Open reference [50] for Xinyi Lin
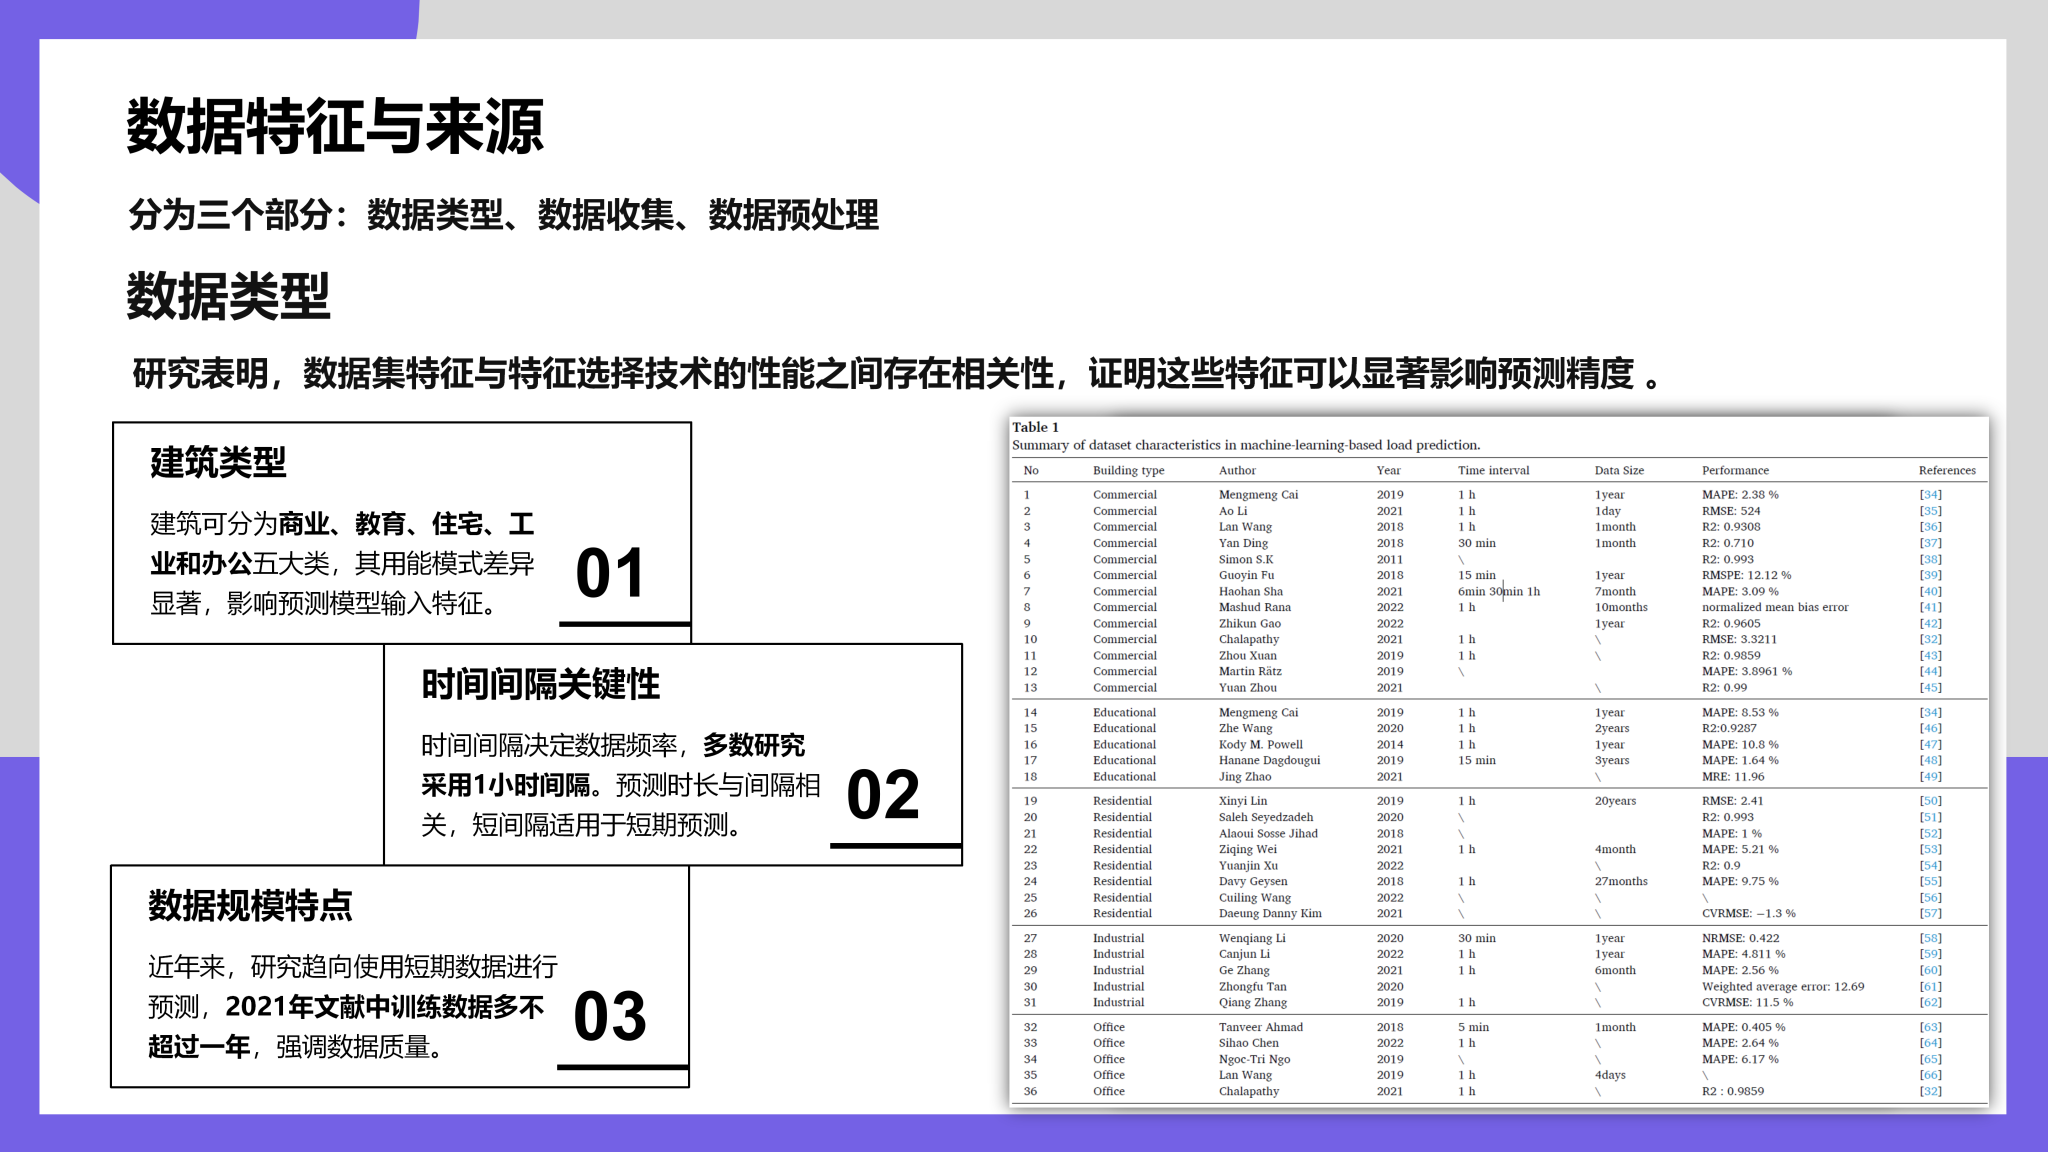 coord(1930,801)
